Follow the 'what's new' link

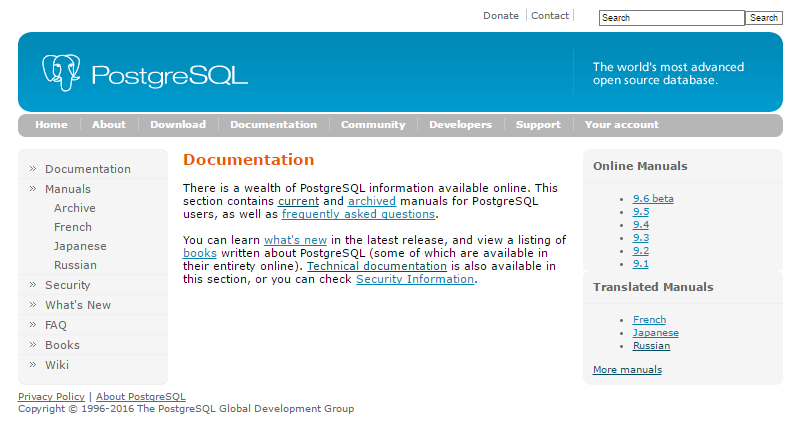click(295, 240)
